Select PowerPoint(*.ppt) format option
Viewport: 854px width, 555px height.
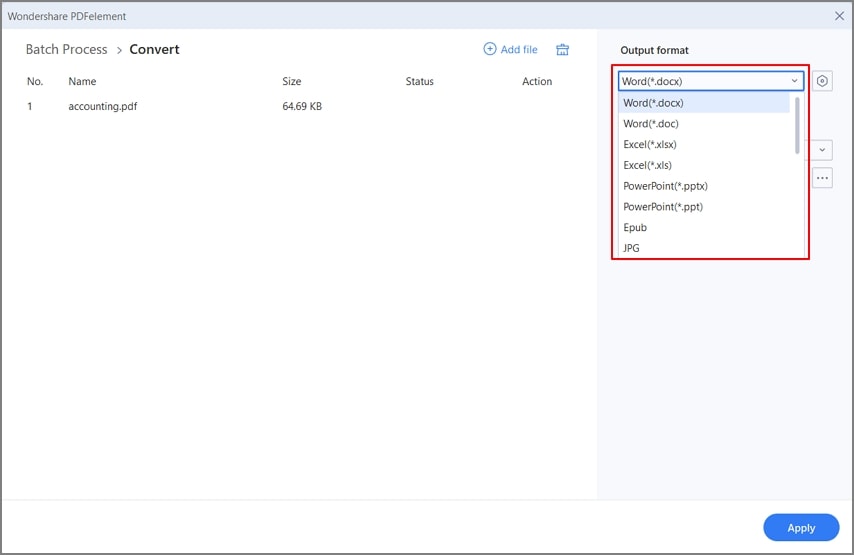coord(704,206)
